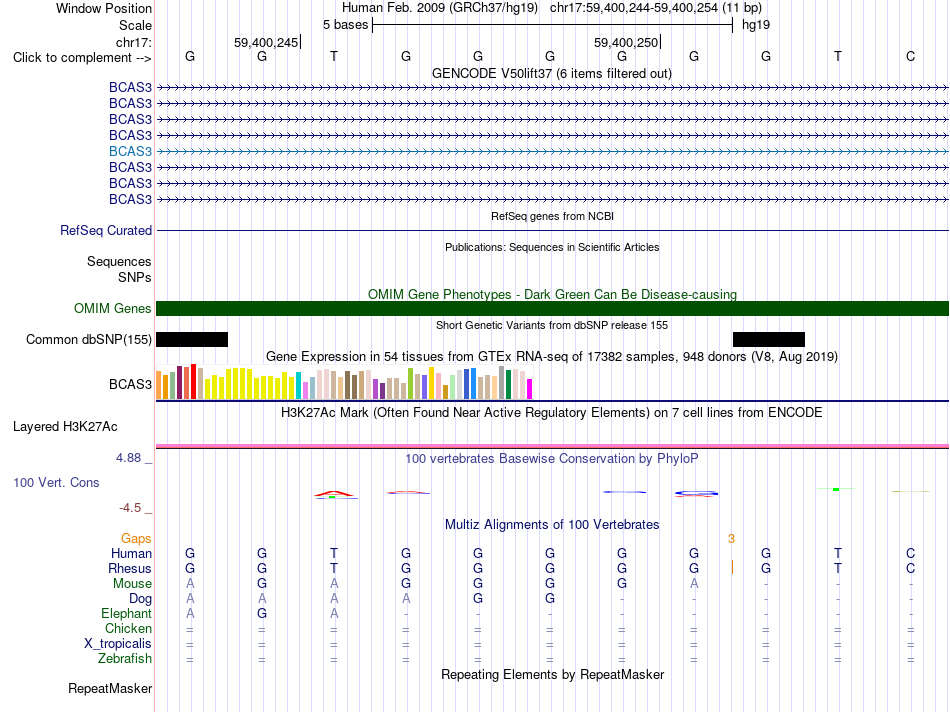Open 'RefSeq genes from NCBI' track title

coord(552,216)
